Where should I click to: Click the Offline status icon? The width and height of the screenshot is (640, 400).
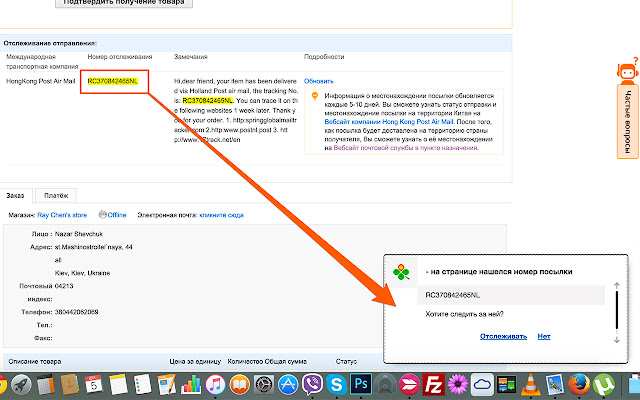[102, 215]
